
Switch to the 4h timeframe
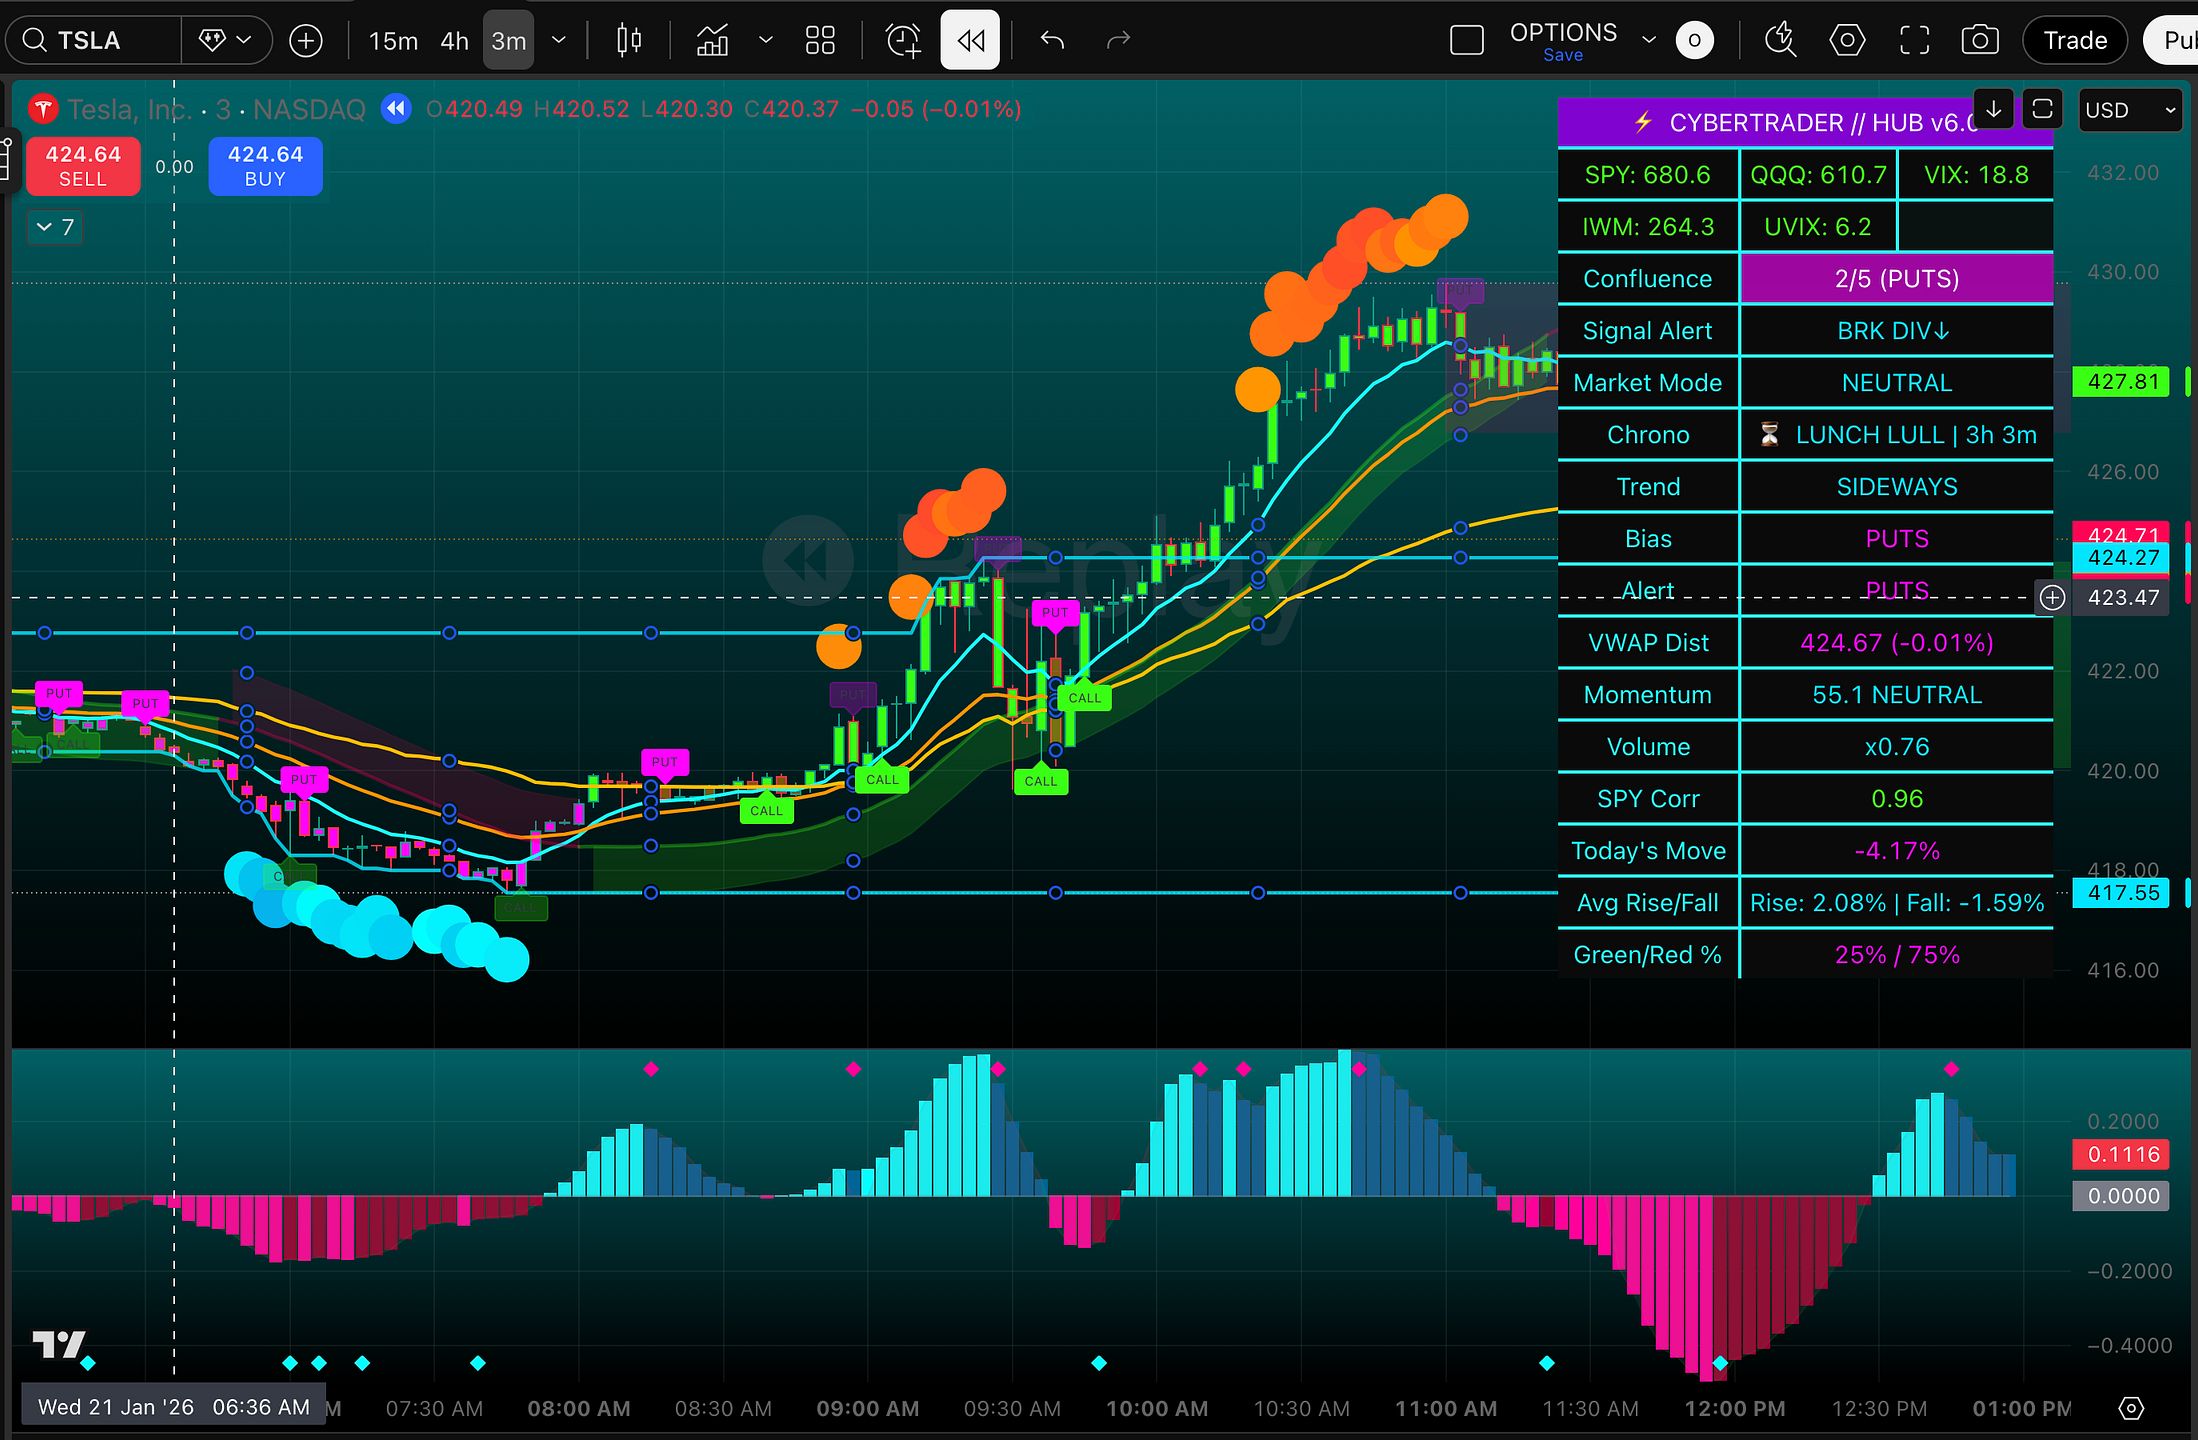coord(455,41)
